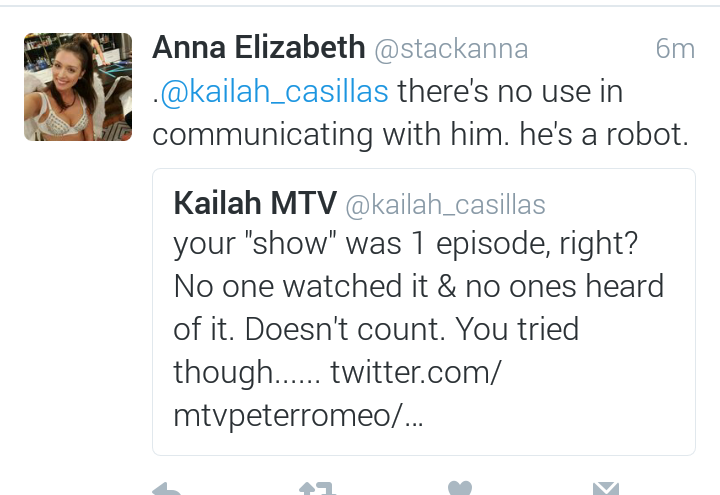Open the envelope direct message icon
This screenshot has height=495, width=720.
tap(606, 488)
